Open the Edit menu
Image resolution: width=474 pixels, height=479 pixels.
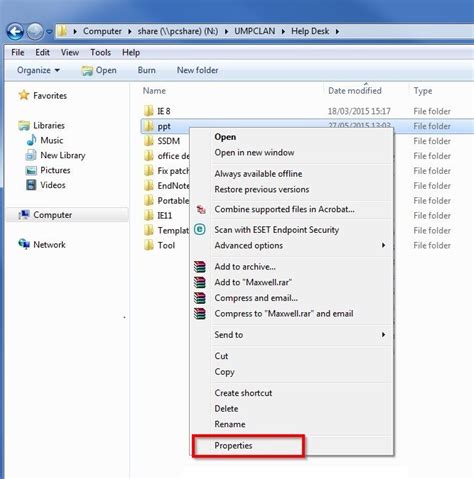(42, 53)
